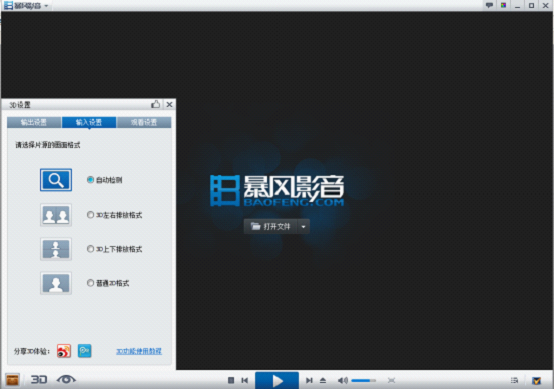
Task: Toggle the eye viewing-mode icon
Action: coord(66,380)
